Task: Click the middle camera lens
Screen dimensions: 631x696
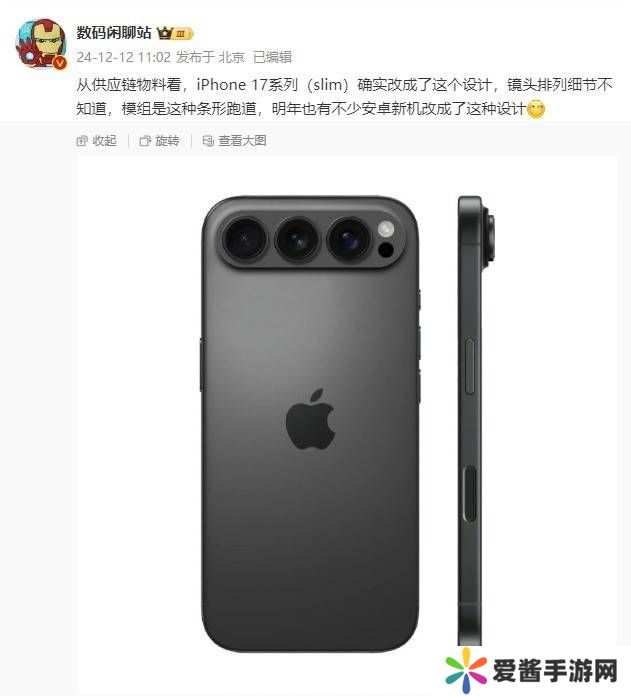Action: 297,239
